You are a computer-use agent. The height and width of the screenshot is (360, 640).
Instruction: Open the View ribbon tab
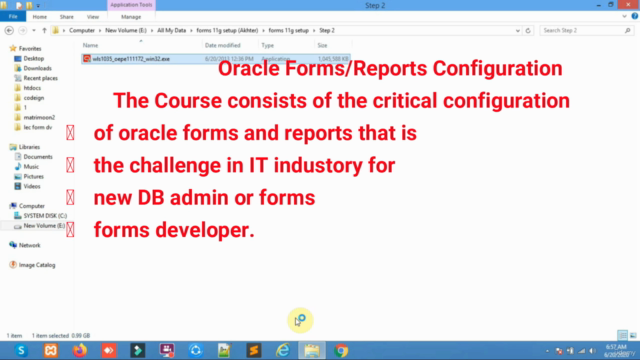pyautogui.click(x=93, y=17)
